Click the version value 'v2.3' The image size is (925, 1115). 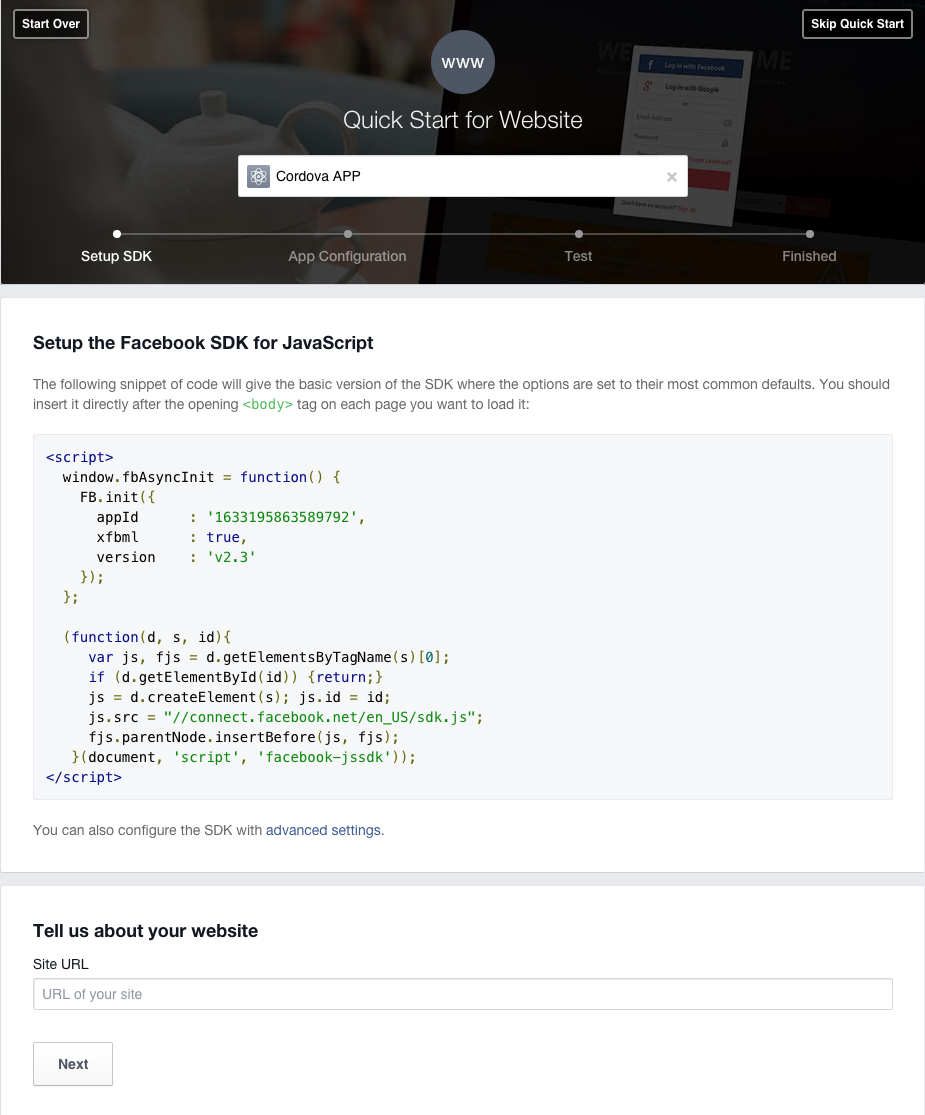tap(231, 557)
